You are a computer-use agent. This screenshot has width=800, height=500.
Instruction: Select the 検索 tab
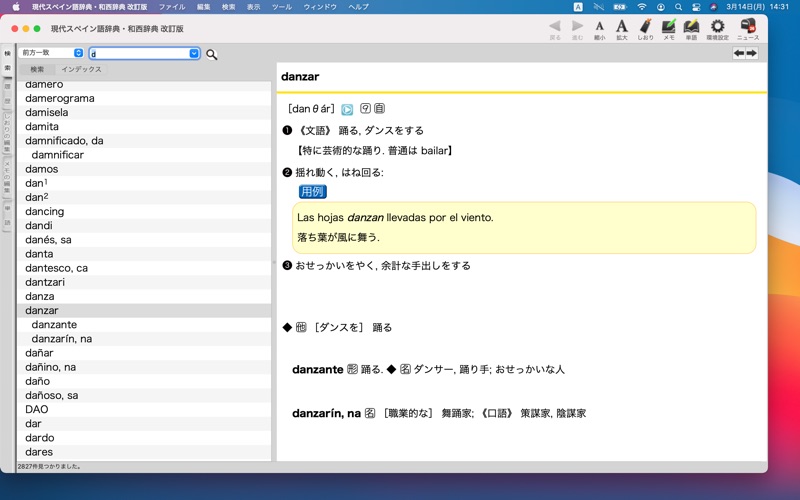37,70
